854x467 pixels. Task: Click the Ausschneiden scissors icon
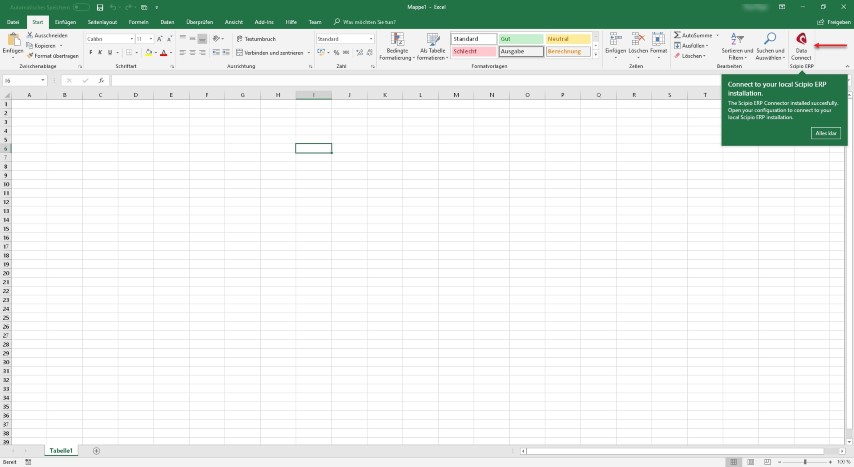[x=30, y=35]
